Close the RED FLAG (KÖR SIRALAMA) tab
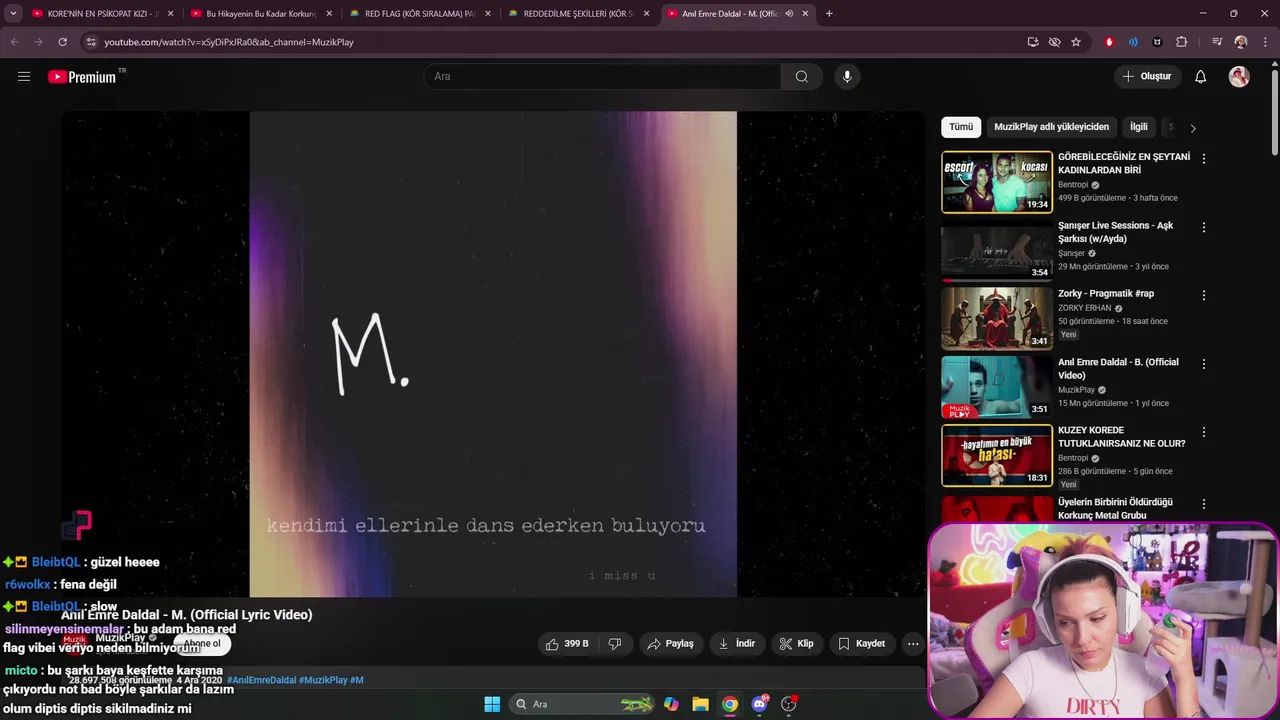 (488, 14)
